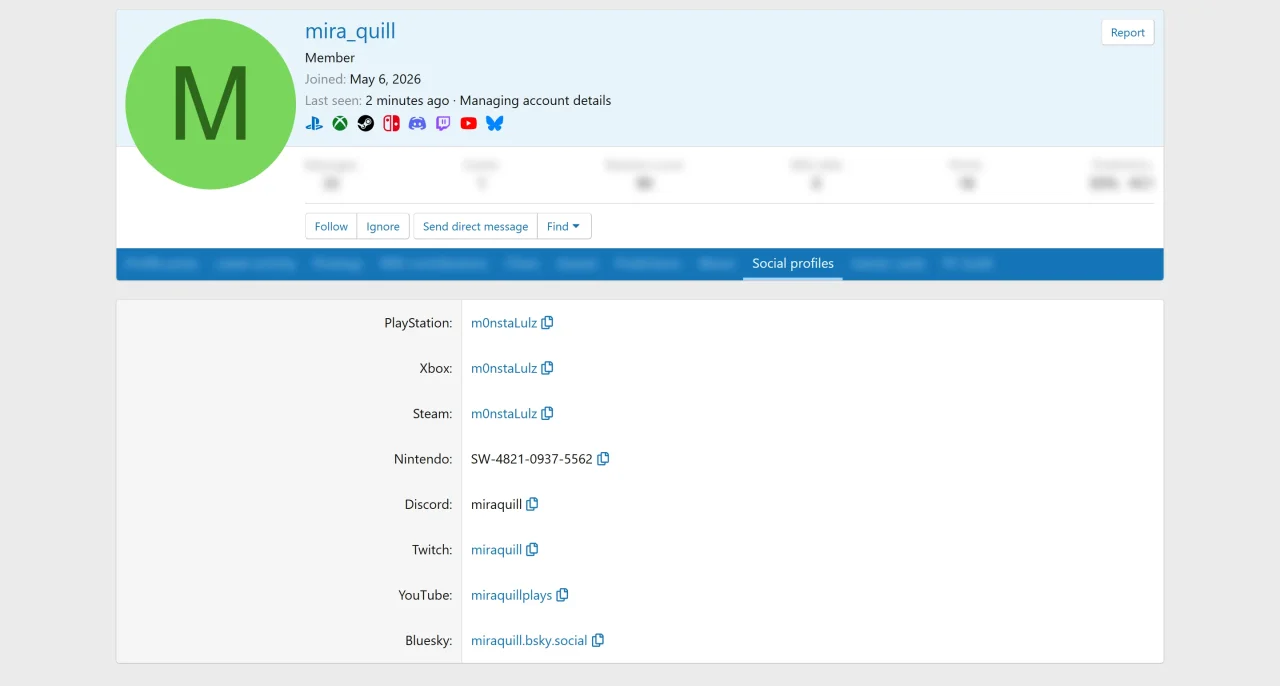Image resolution: width=1280 pixels, height=686 pixels.
Task: Click the Discord icon in profile header
Action: tap(417, 123)
